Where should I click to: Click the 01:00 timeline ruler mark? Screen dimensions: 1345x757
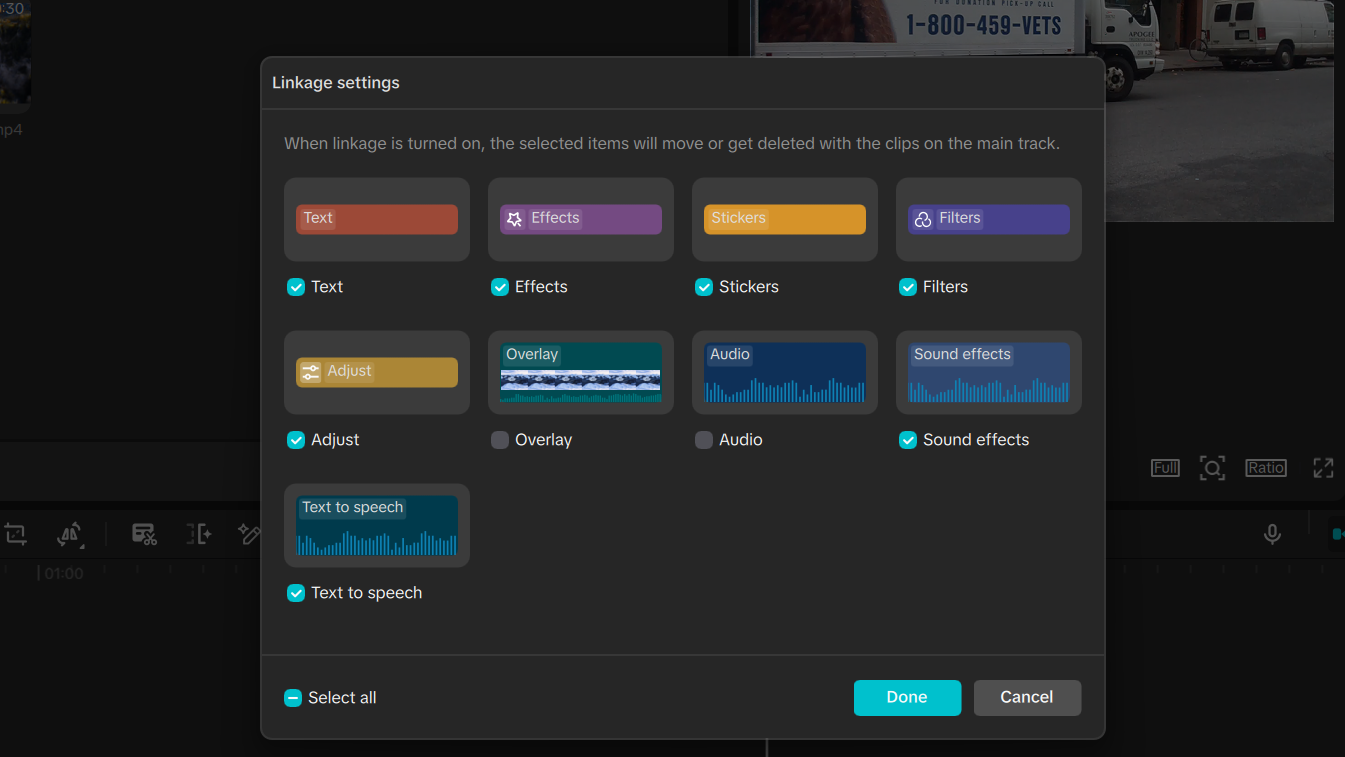pos(63,574)
